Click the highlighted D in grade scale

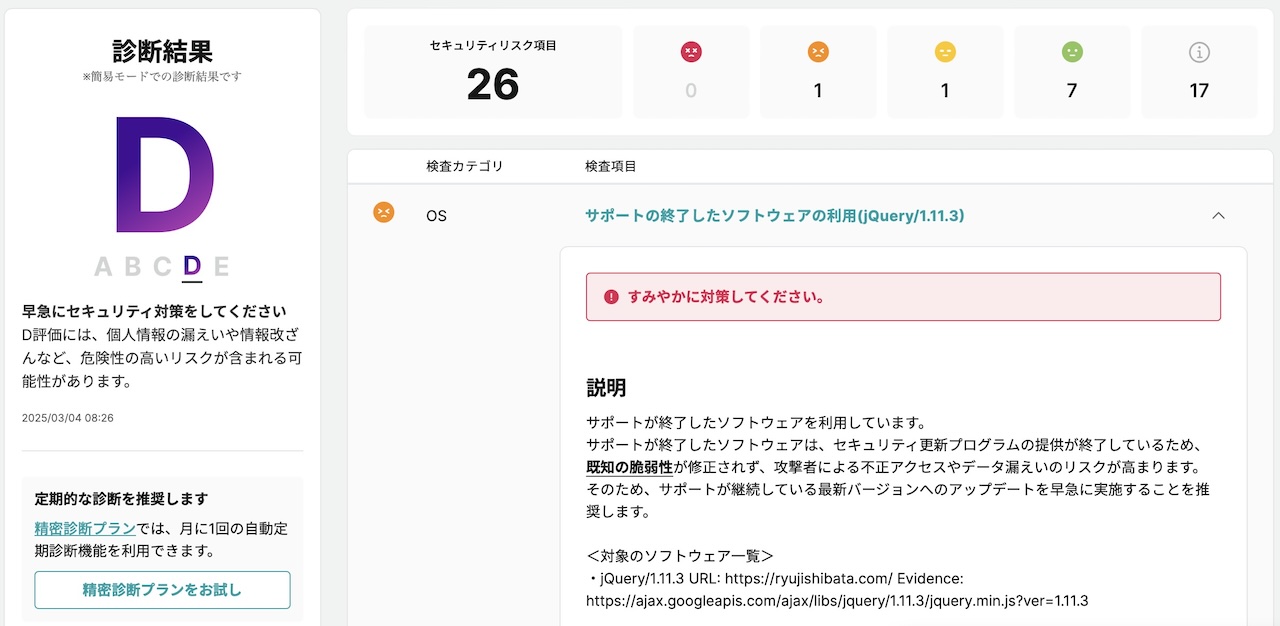point(192,266)
